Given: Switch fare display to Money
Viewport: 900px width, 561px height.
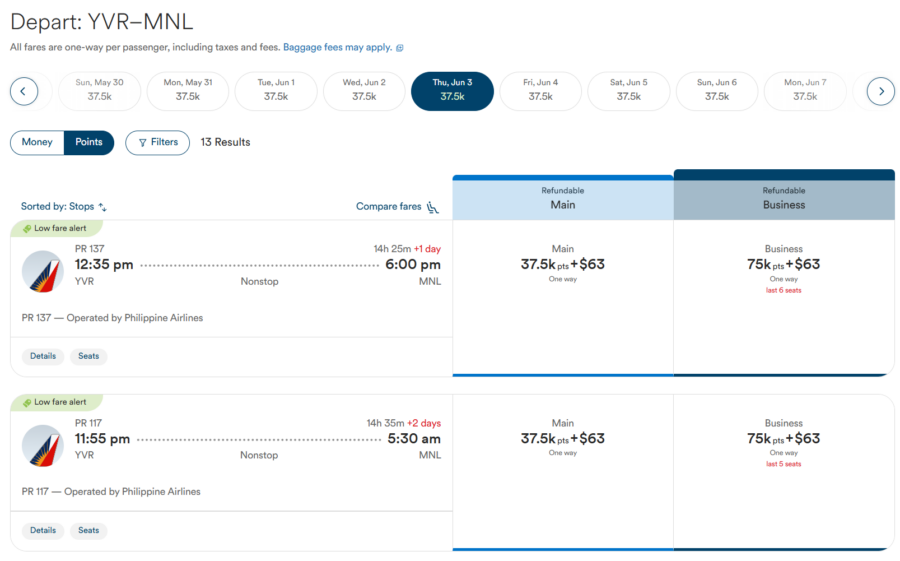Looking at the screenshot, I should [37, 142].
